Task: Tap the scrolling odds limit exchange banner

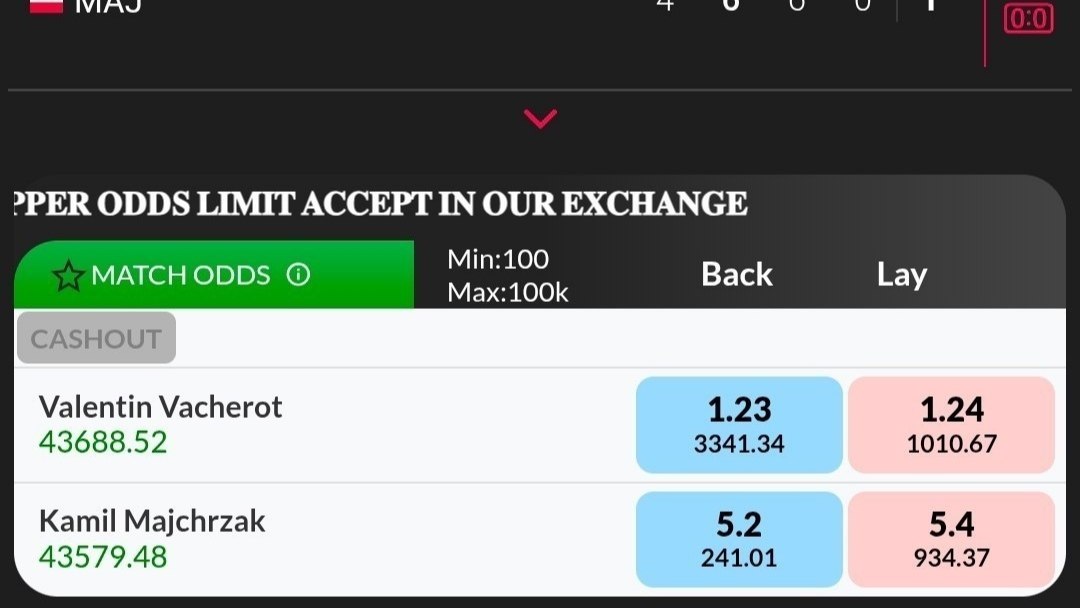Action: point(380,204)
